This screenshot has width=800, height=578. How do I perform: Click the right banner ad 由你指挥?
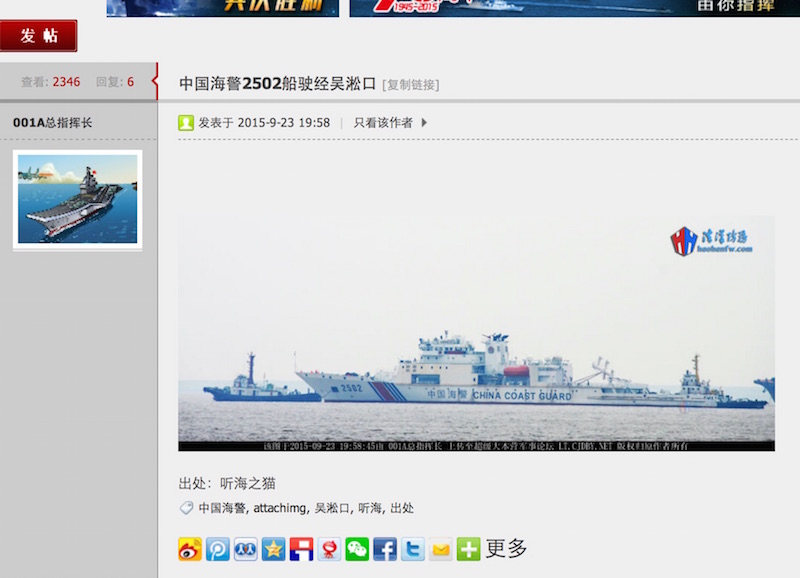(574, 8)
